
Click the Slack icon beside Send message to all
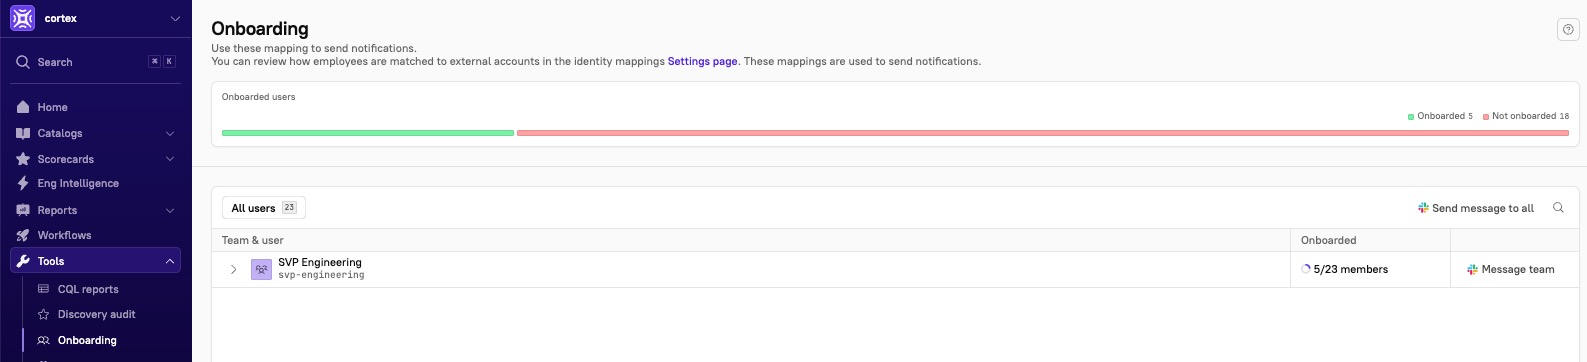coord(1423,208)
